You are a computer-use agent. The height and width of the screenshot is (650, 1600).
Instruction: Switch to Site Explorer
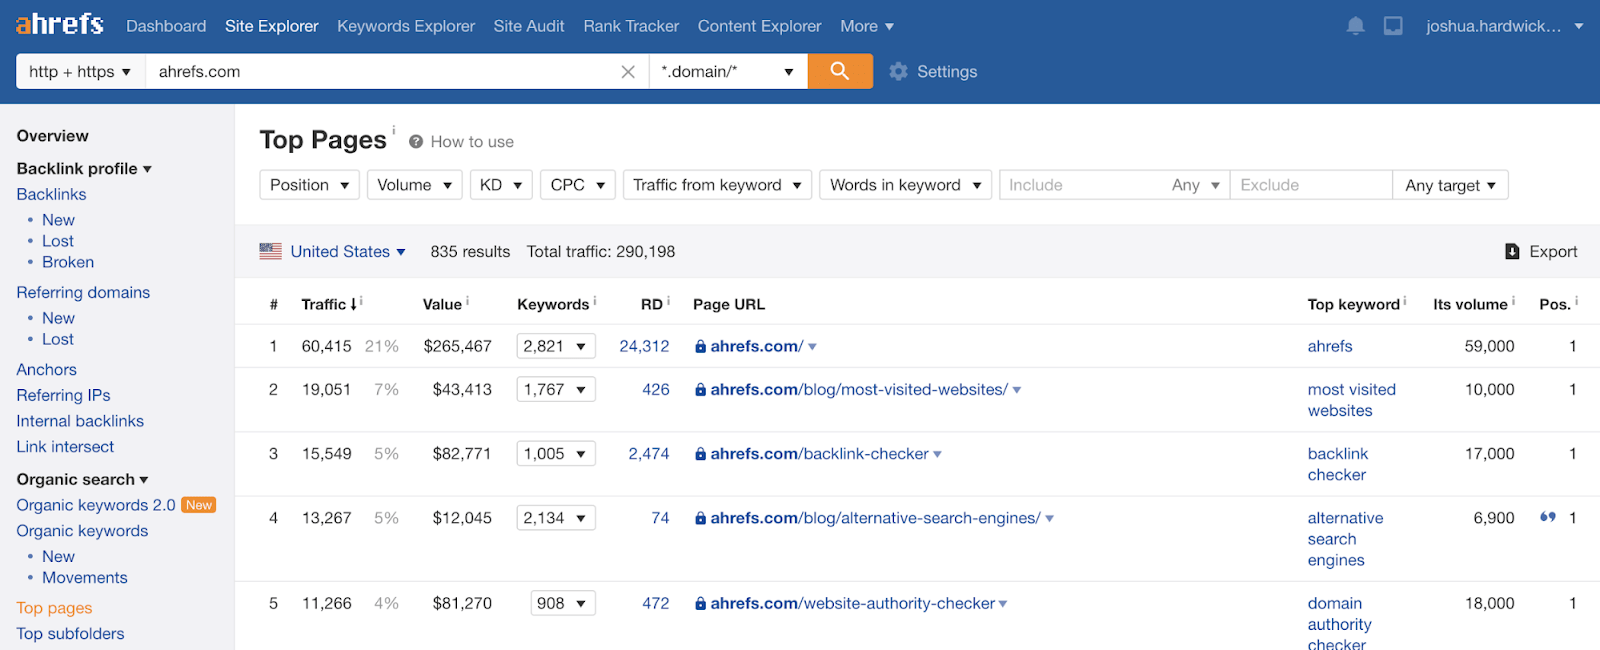[272, 26]
